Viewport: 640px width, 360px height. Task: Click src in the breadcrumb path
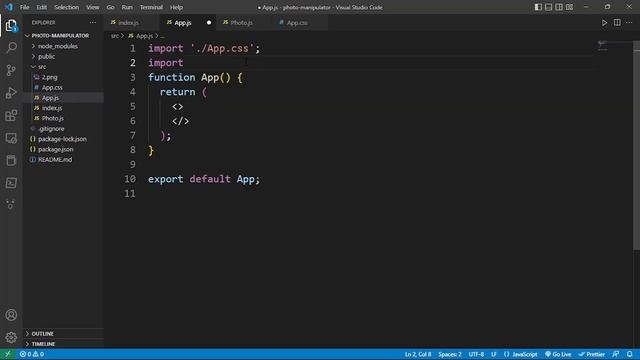coord(115,36)
